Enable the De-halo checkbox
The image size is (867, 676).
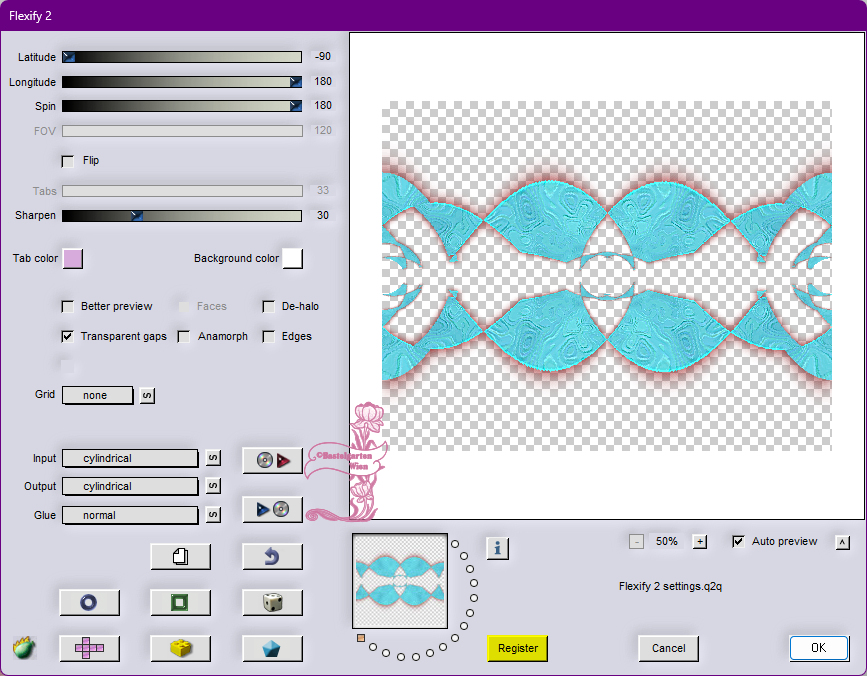click(269, 307)
